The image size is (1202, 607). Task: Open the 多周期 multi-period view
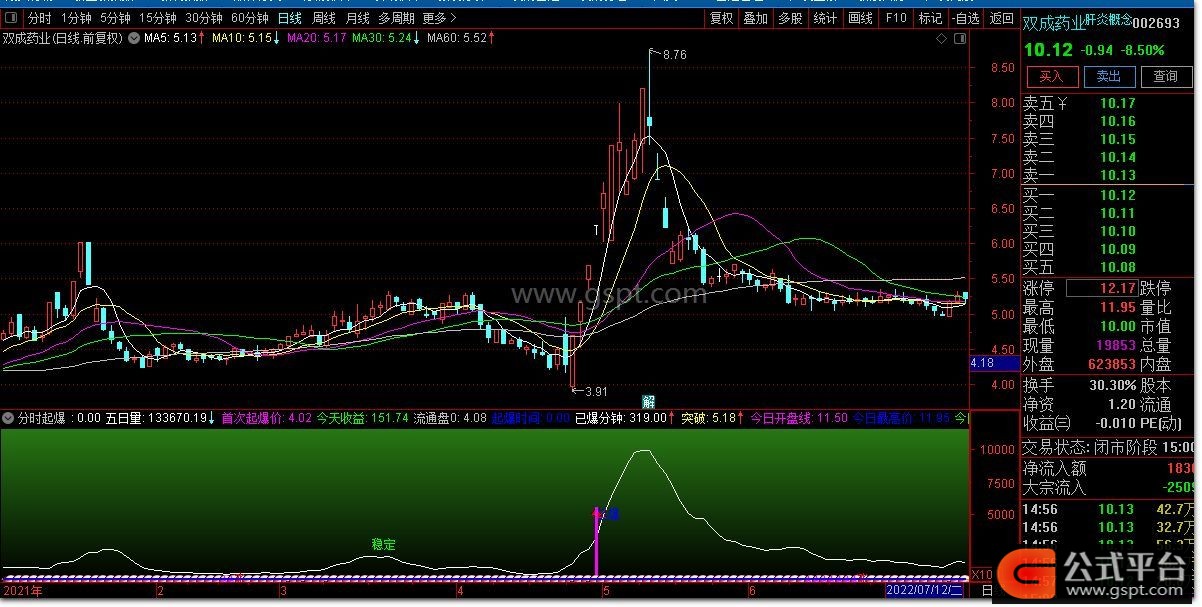tap(396, 18)
